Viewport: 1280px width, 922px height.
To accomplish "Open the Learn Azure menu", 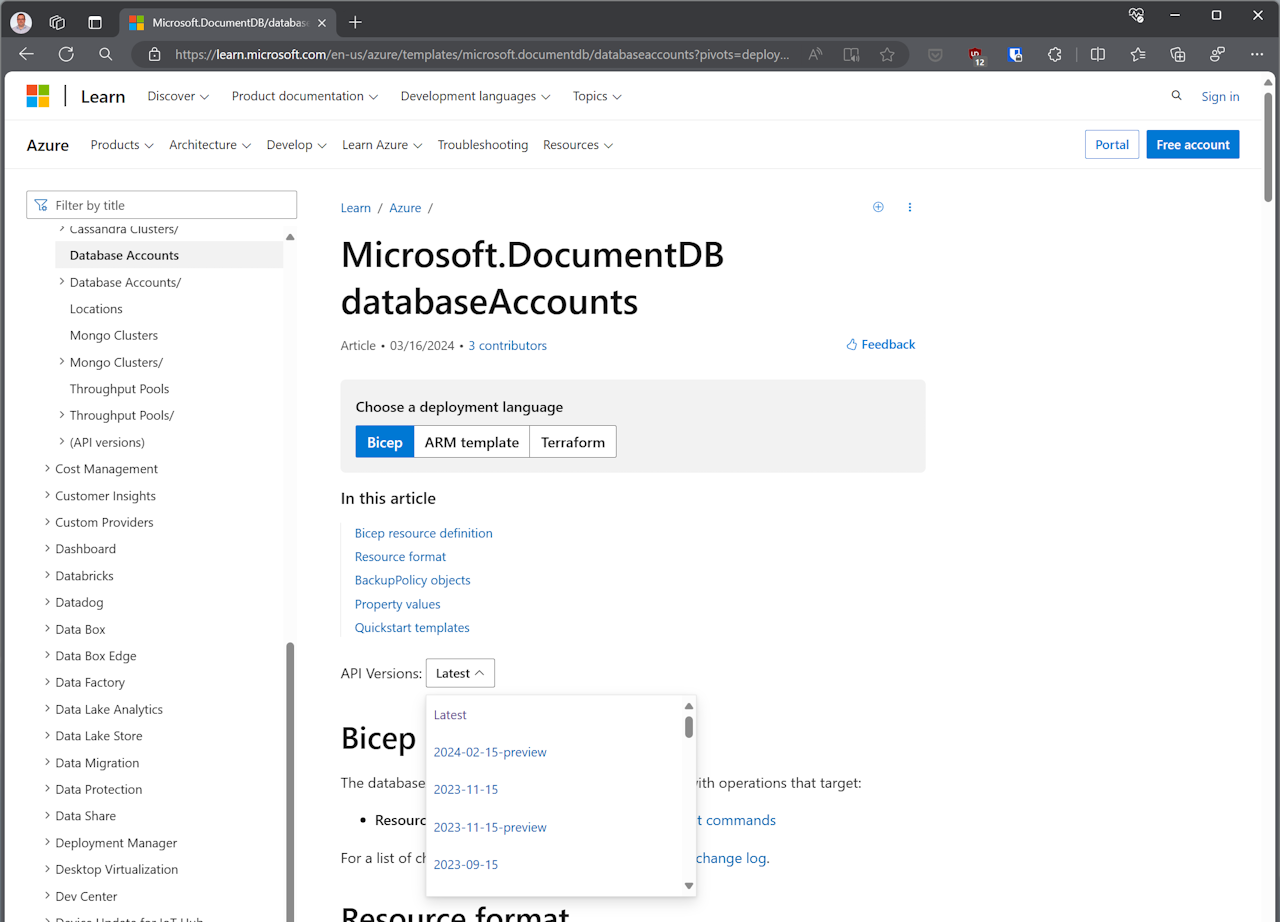I will point(382,145).
